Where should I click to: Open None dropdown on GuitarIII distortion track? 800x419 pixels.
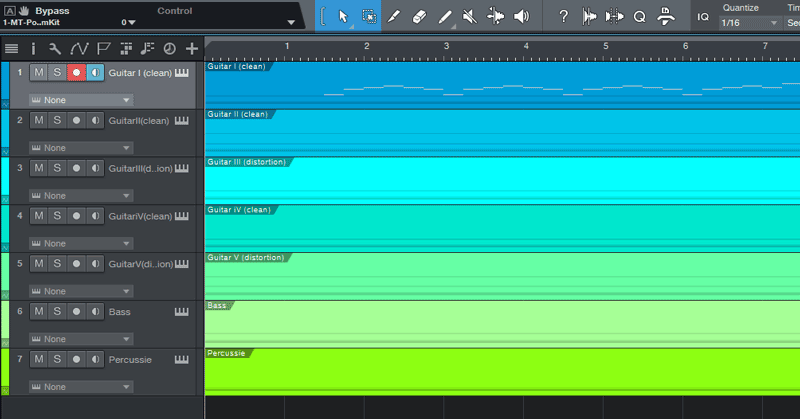[x=81, y=195]
